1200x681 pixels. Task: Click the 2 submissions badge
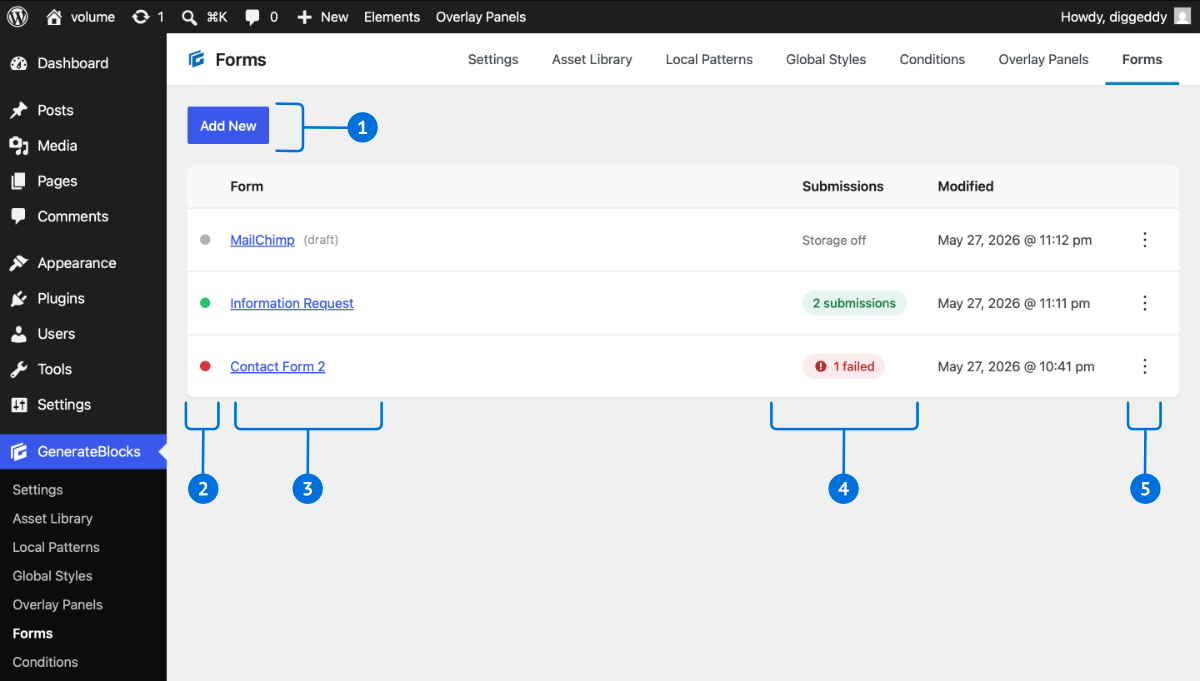(854, 303)
